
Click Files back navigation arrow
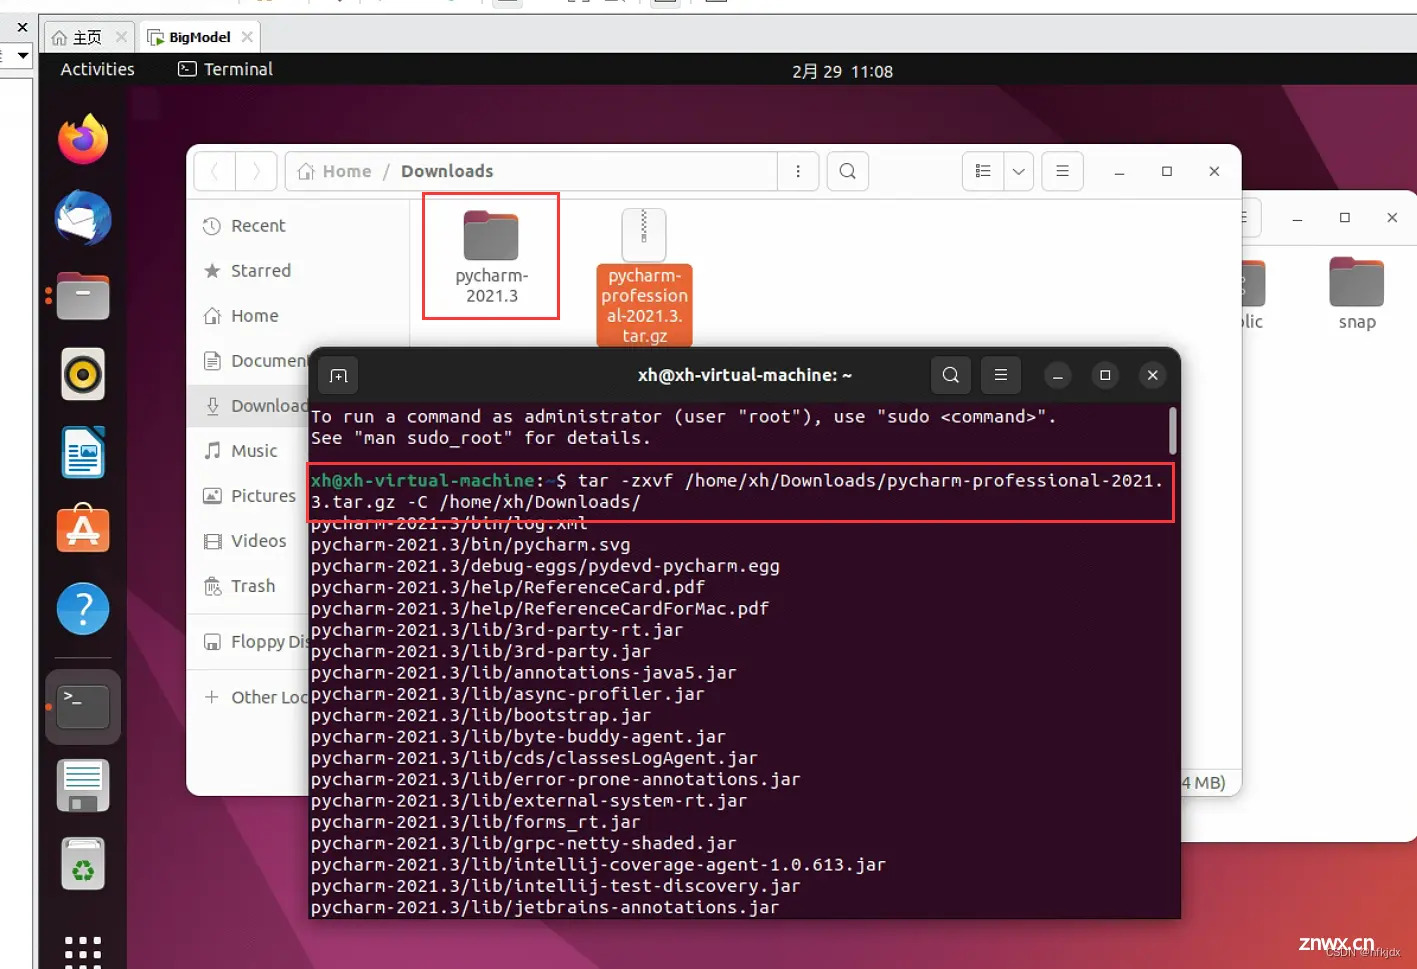(215, 171)
